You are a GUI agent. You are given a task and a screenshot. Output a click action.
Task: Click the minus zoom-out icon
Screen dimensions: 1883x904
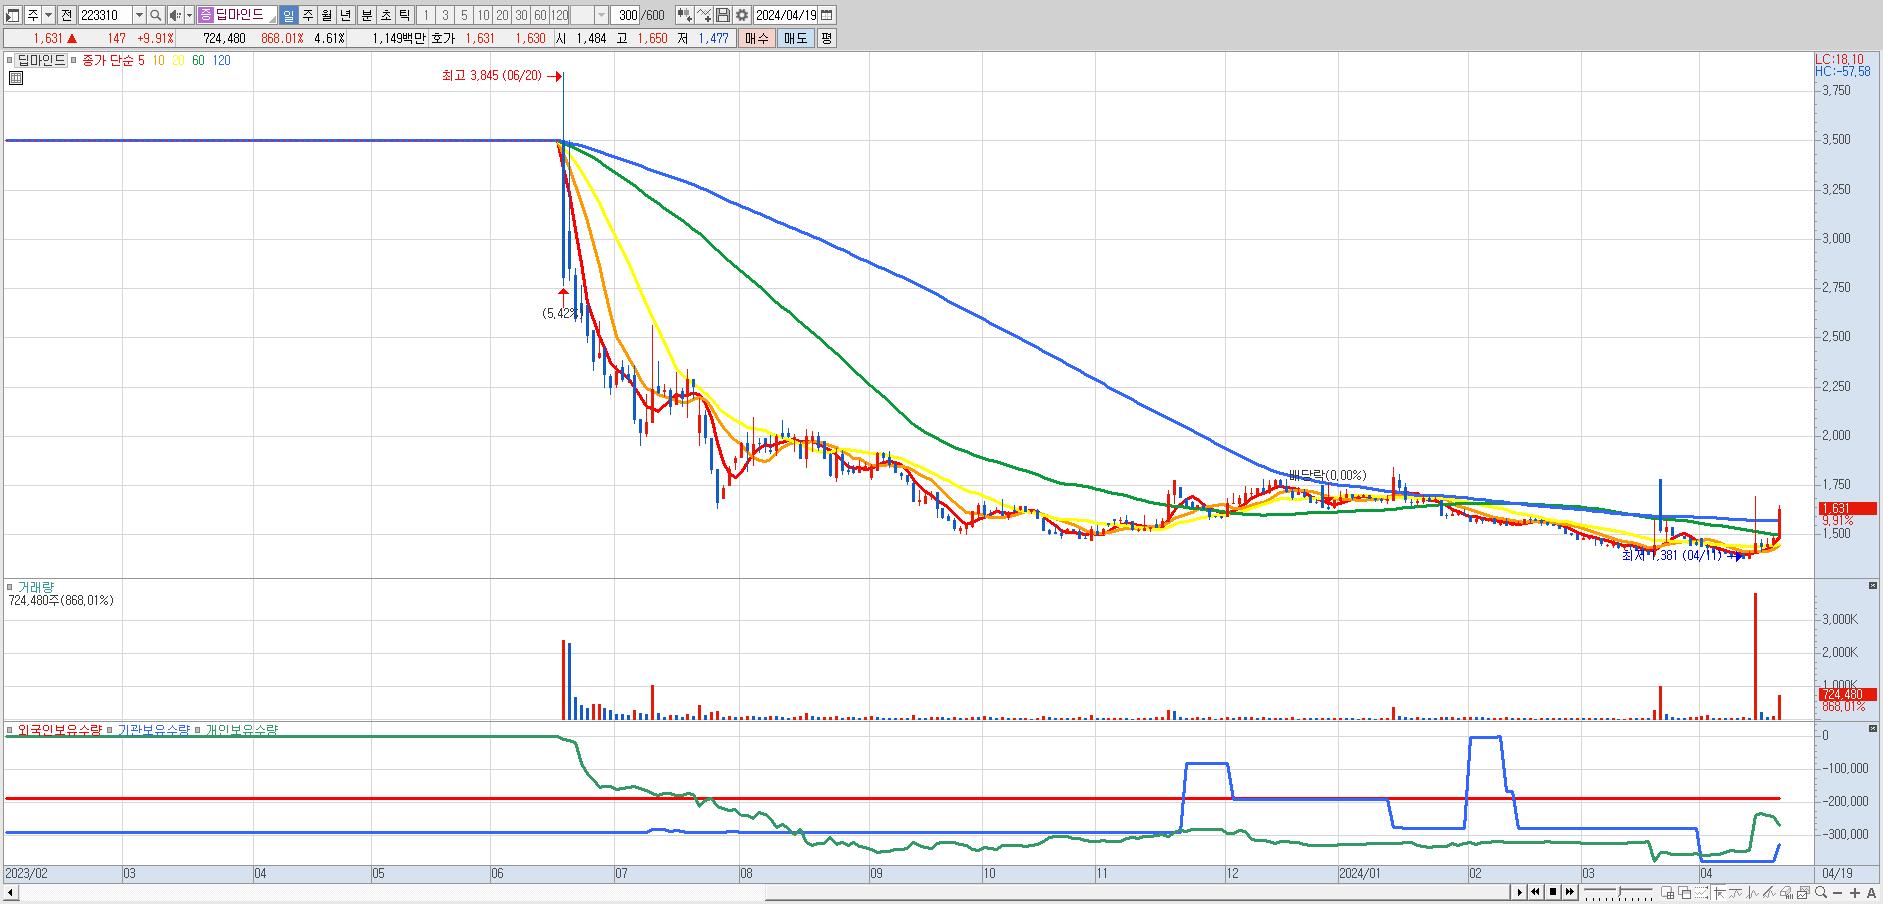(x=1838, y=893)
